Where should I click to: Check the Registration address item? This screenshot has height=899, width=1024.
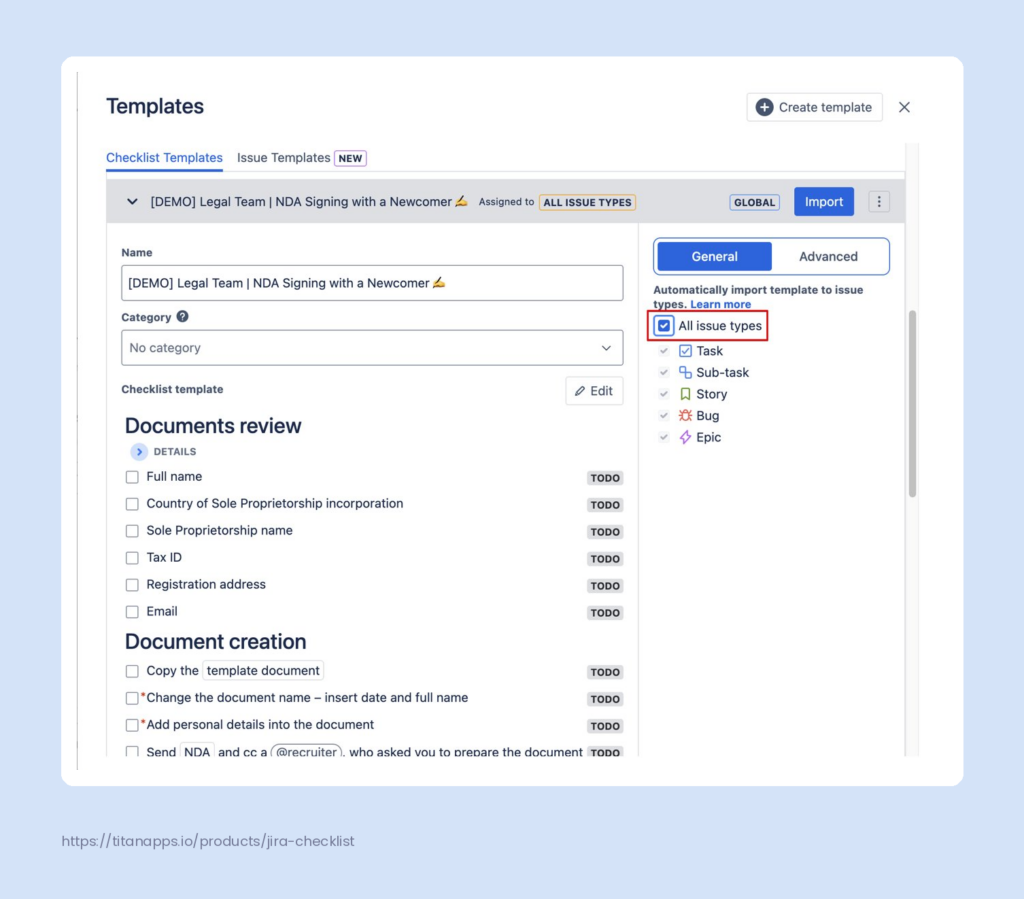pyautogui.click(x=132, y=585)
